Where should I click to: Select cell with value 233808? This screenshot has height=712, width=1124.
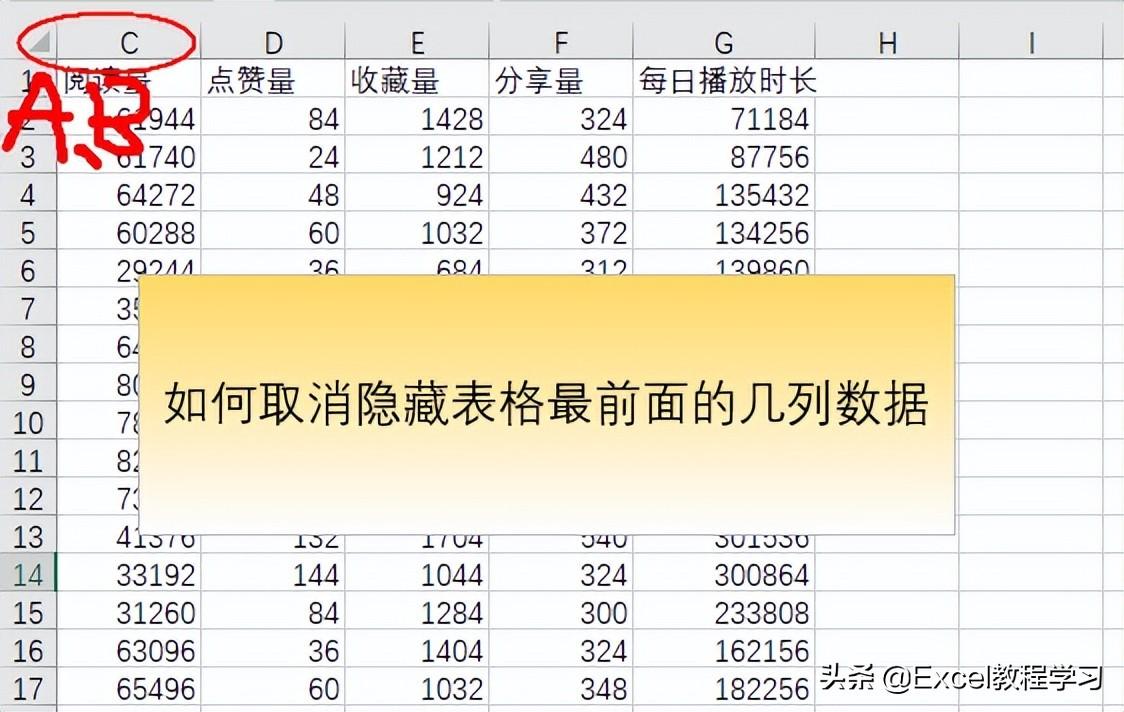[x=724, y=612]
